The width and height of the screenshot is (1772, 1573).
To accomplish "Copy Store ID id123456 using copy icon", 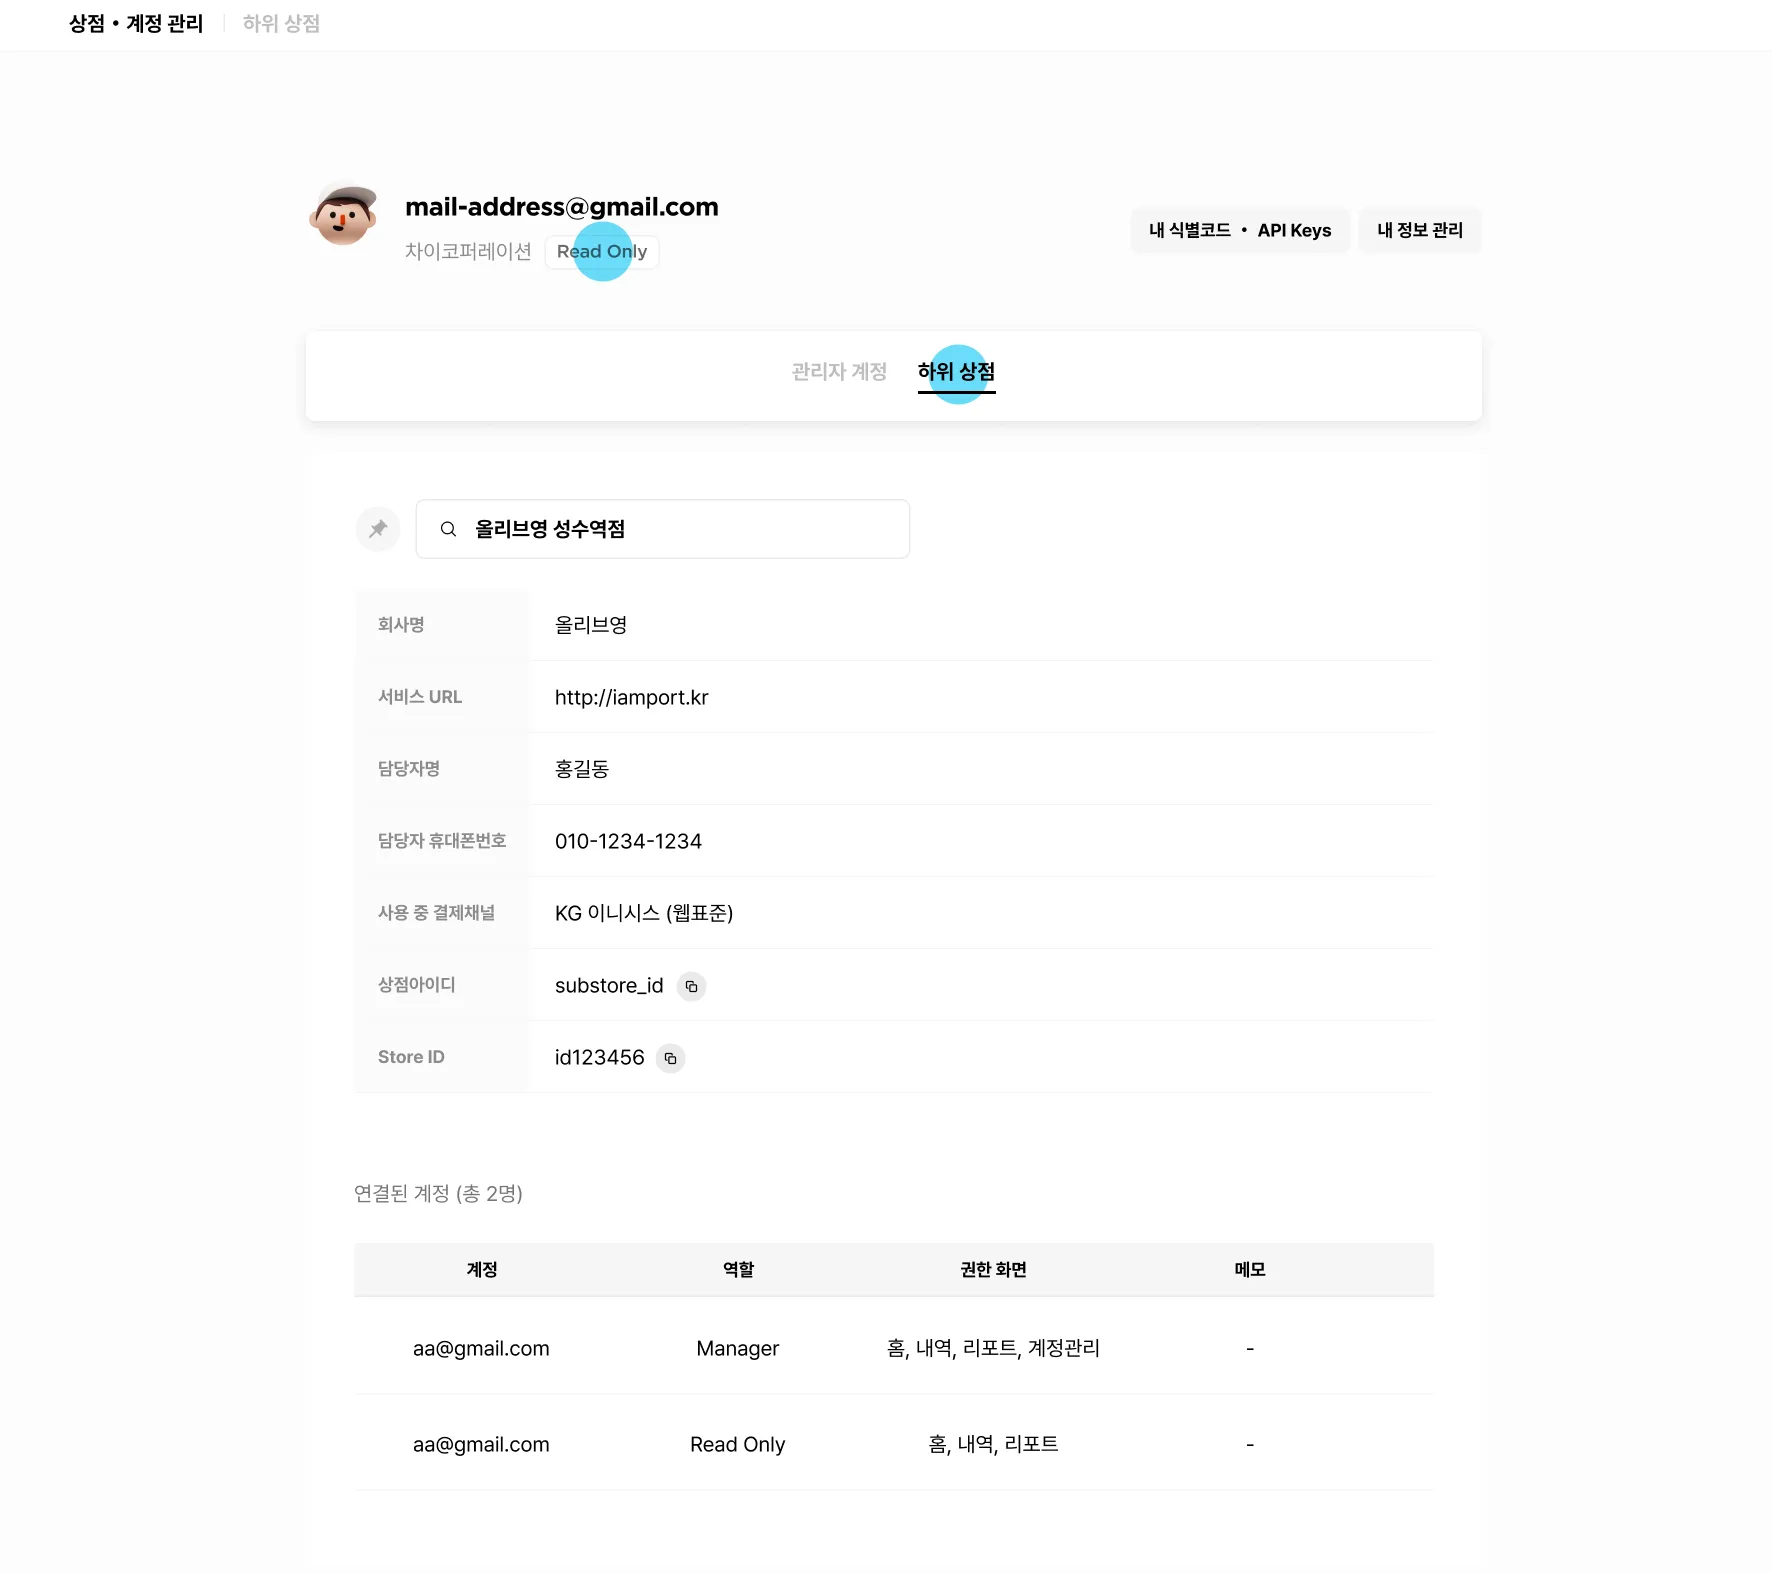I will (670, 1058).
